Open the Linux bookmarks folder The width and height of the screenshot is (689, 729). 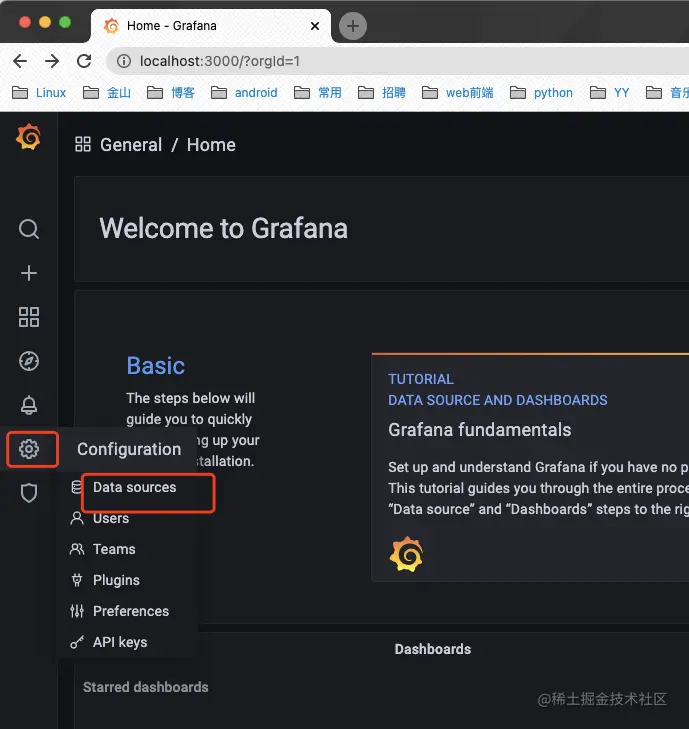[39, 93]
